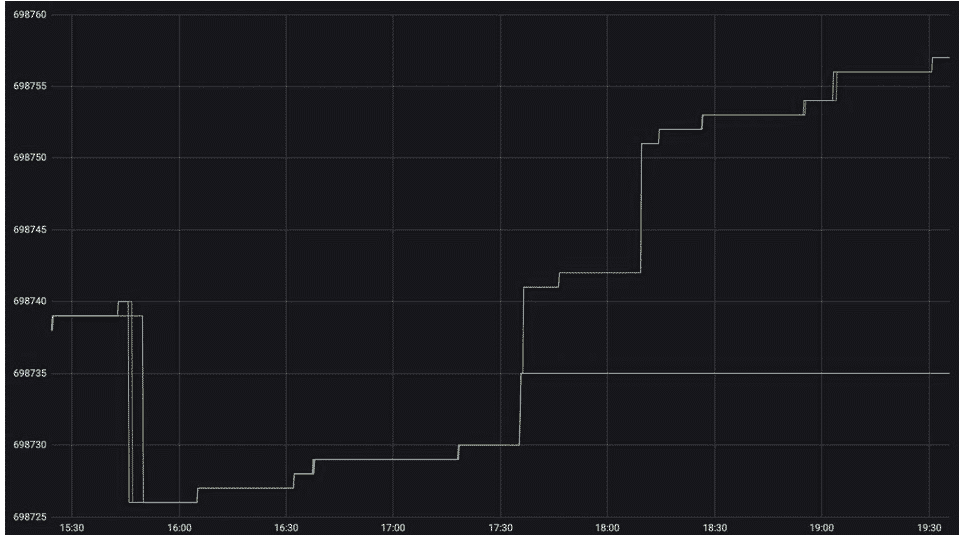This screenshot has width=960, height=535.
Task: Click the 698740 y-axis label
Action: tap(29, 301)
